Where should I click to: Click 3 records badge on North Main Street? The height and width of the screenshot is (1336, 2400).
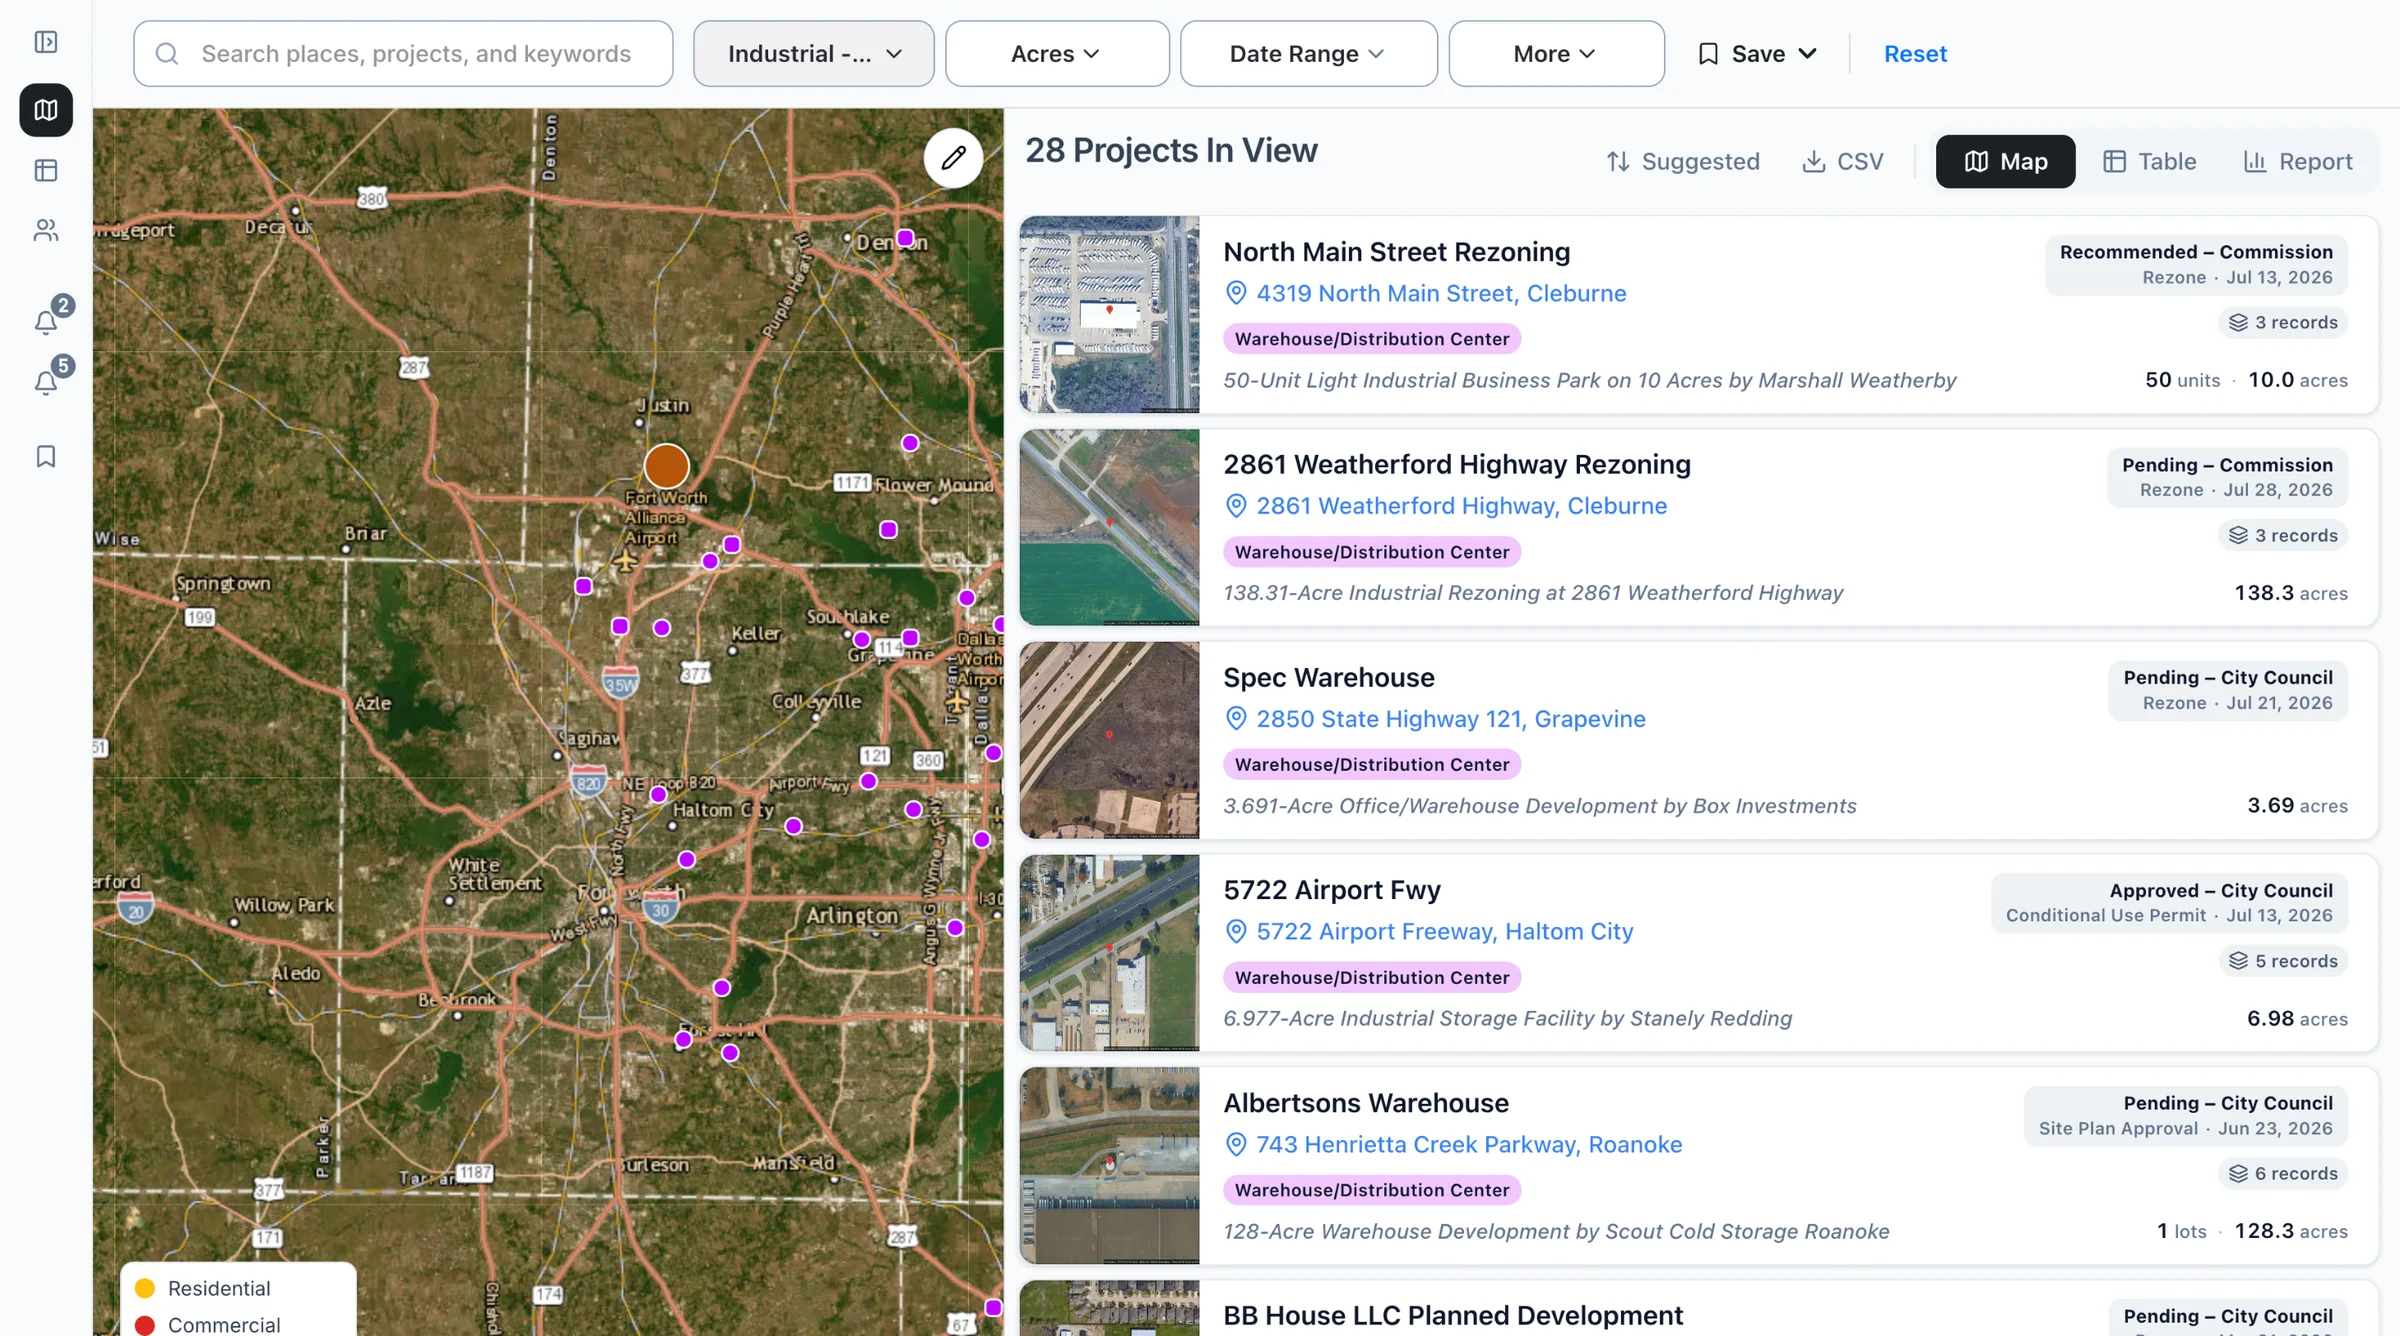(x=2282, y=322)
